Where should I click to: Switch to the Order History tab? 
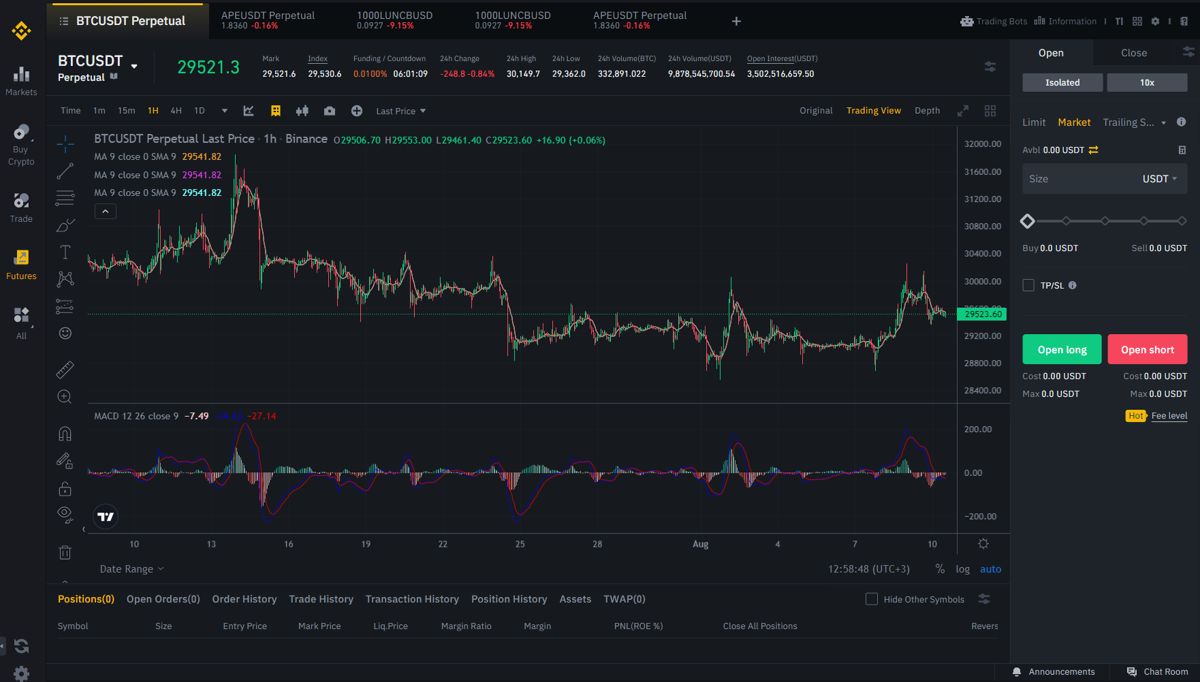click(x=244, y=599)
